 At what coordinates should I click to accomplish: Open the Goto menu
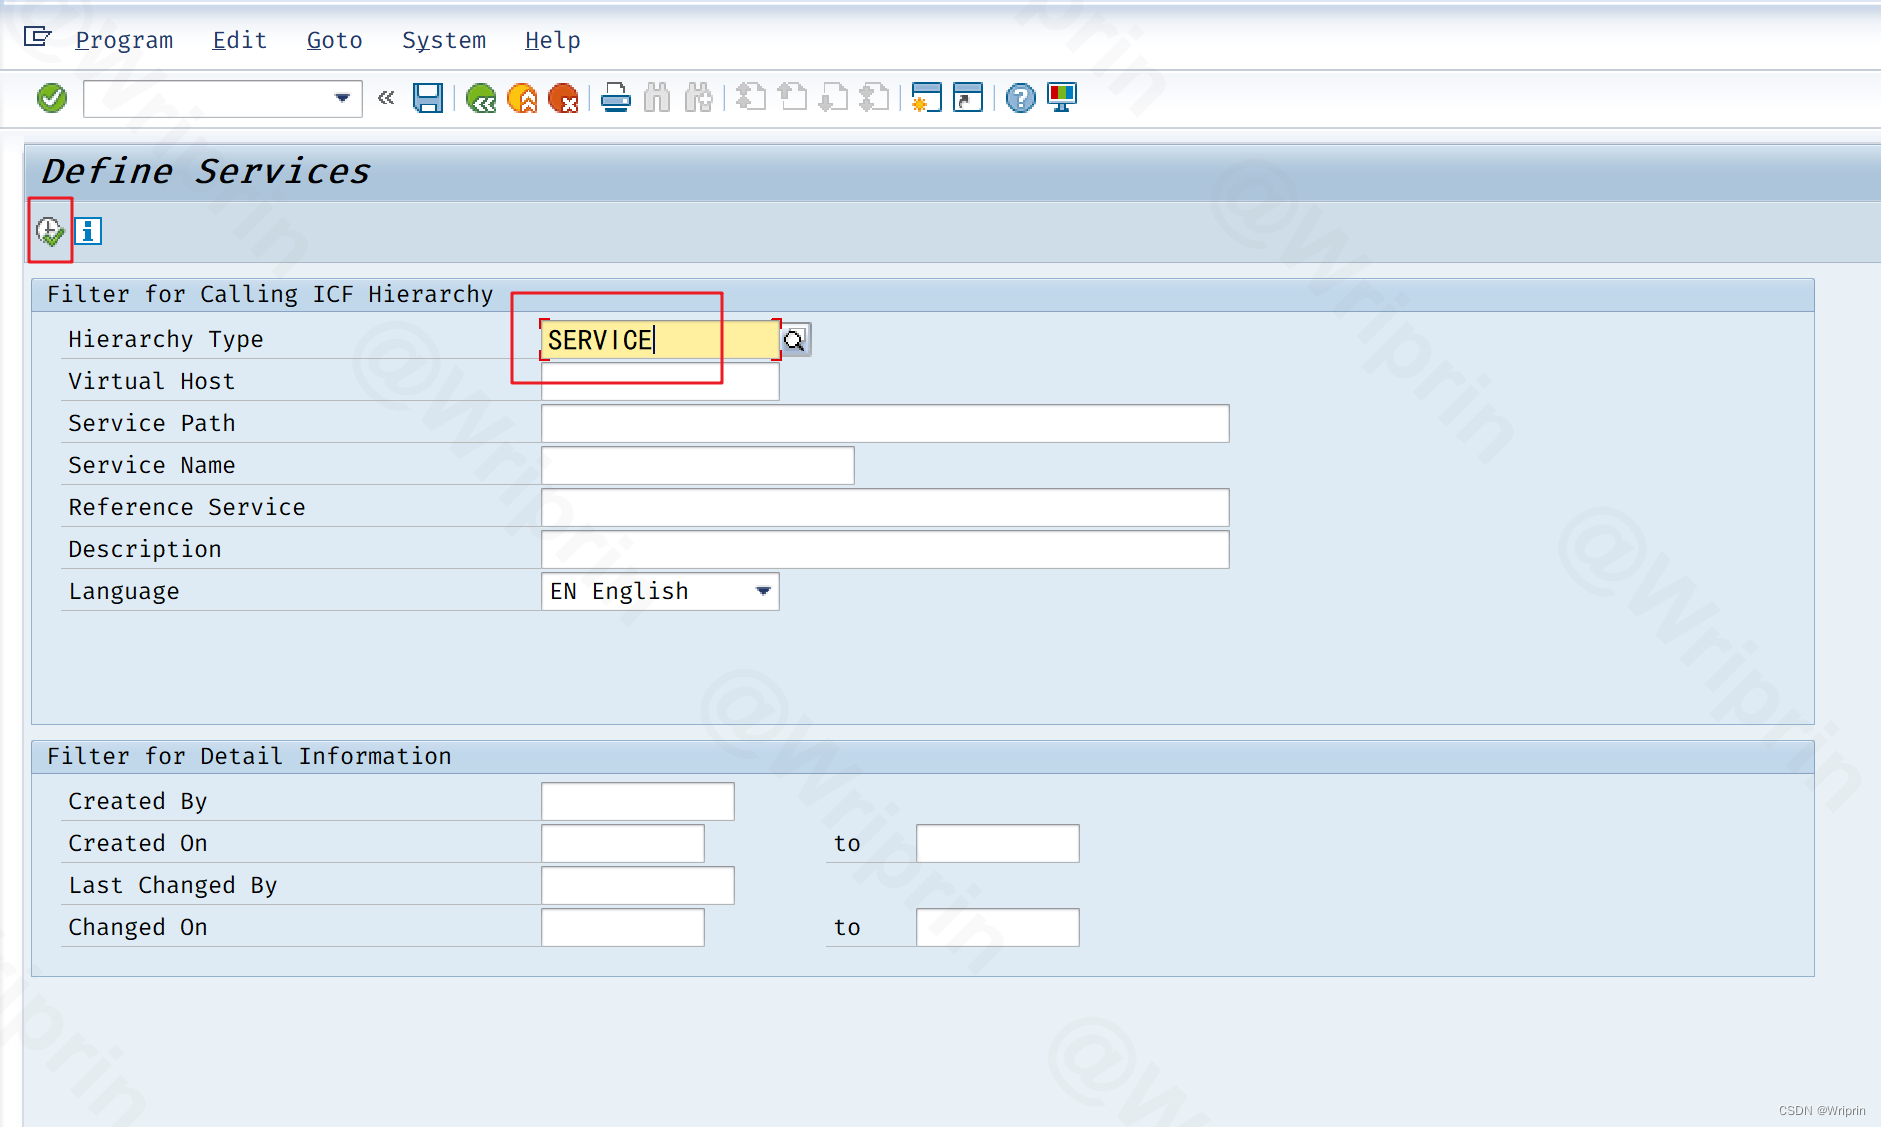point(334,39)
